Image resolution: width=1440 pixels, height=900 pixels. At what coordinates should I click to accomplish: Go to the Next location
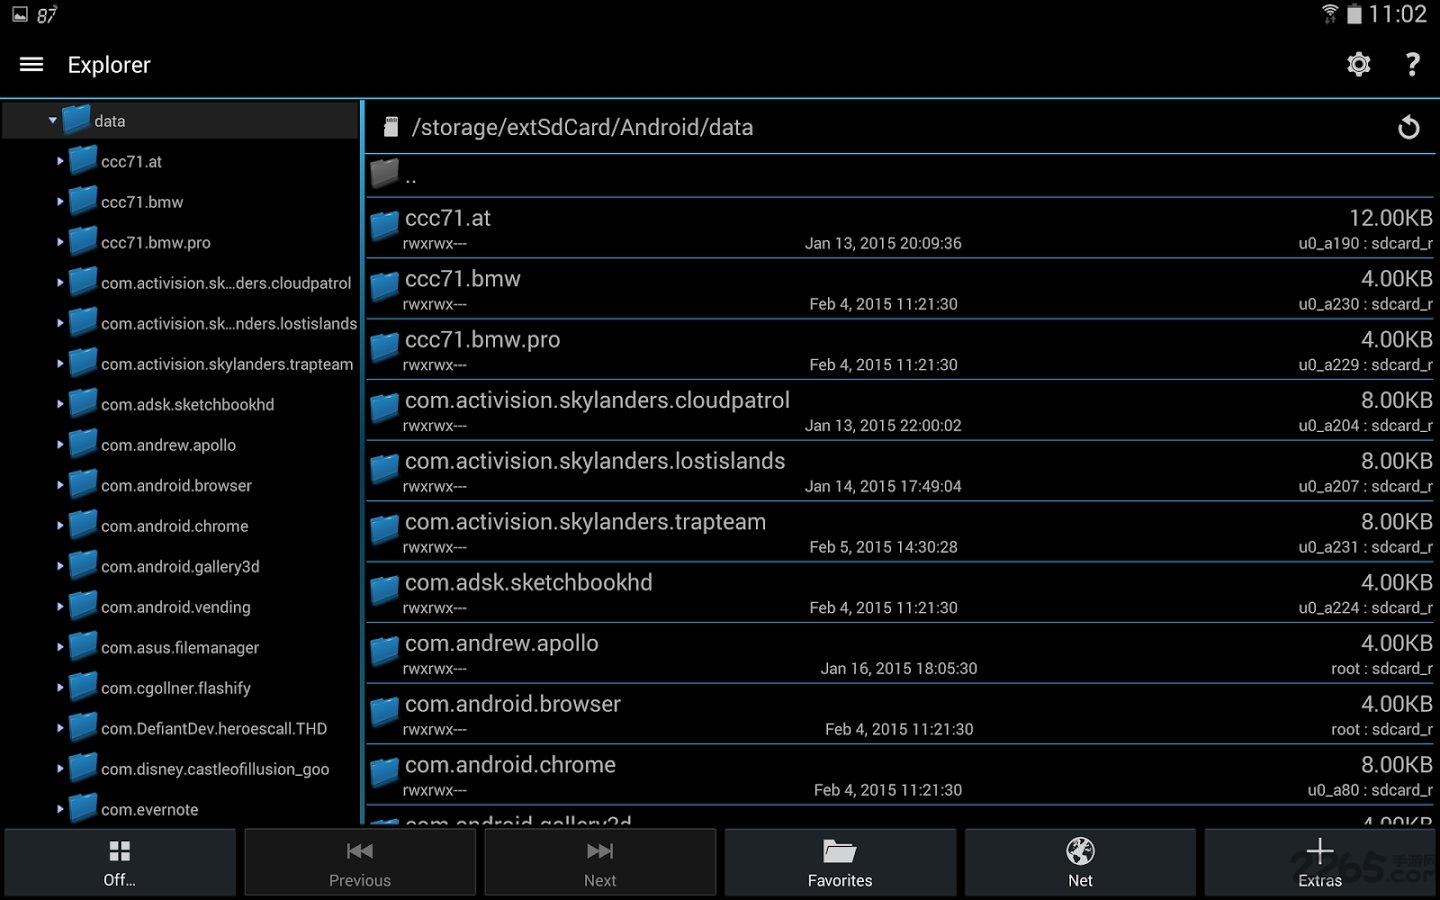[x=600, y=862]
